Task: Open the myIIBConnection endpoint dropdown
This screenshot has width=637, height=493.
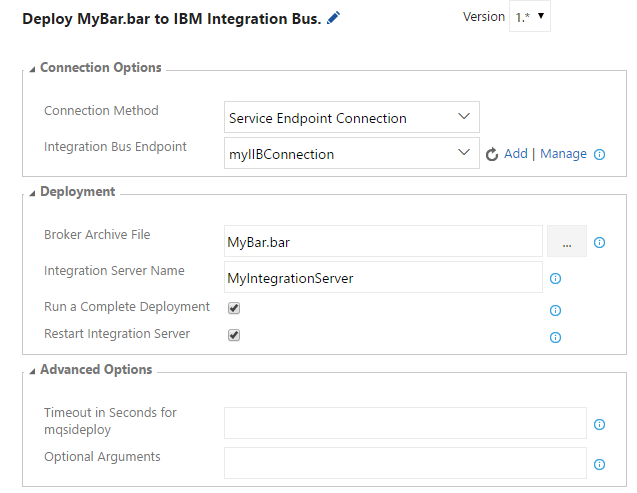Action: pyautogui.click(x=352, y=153)
